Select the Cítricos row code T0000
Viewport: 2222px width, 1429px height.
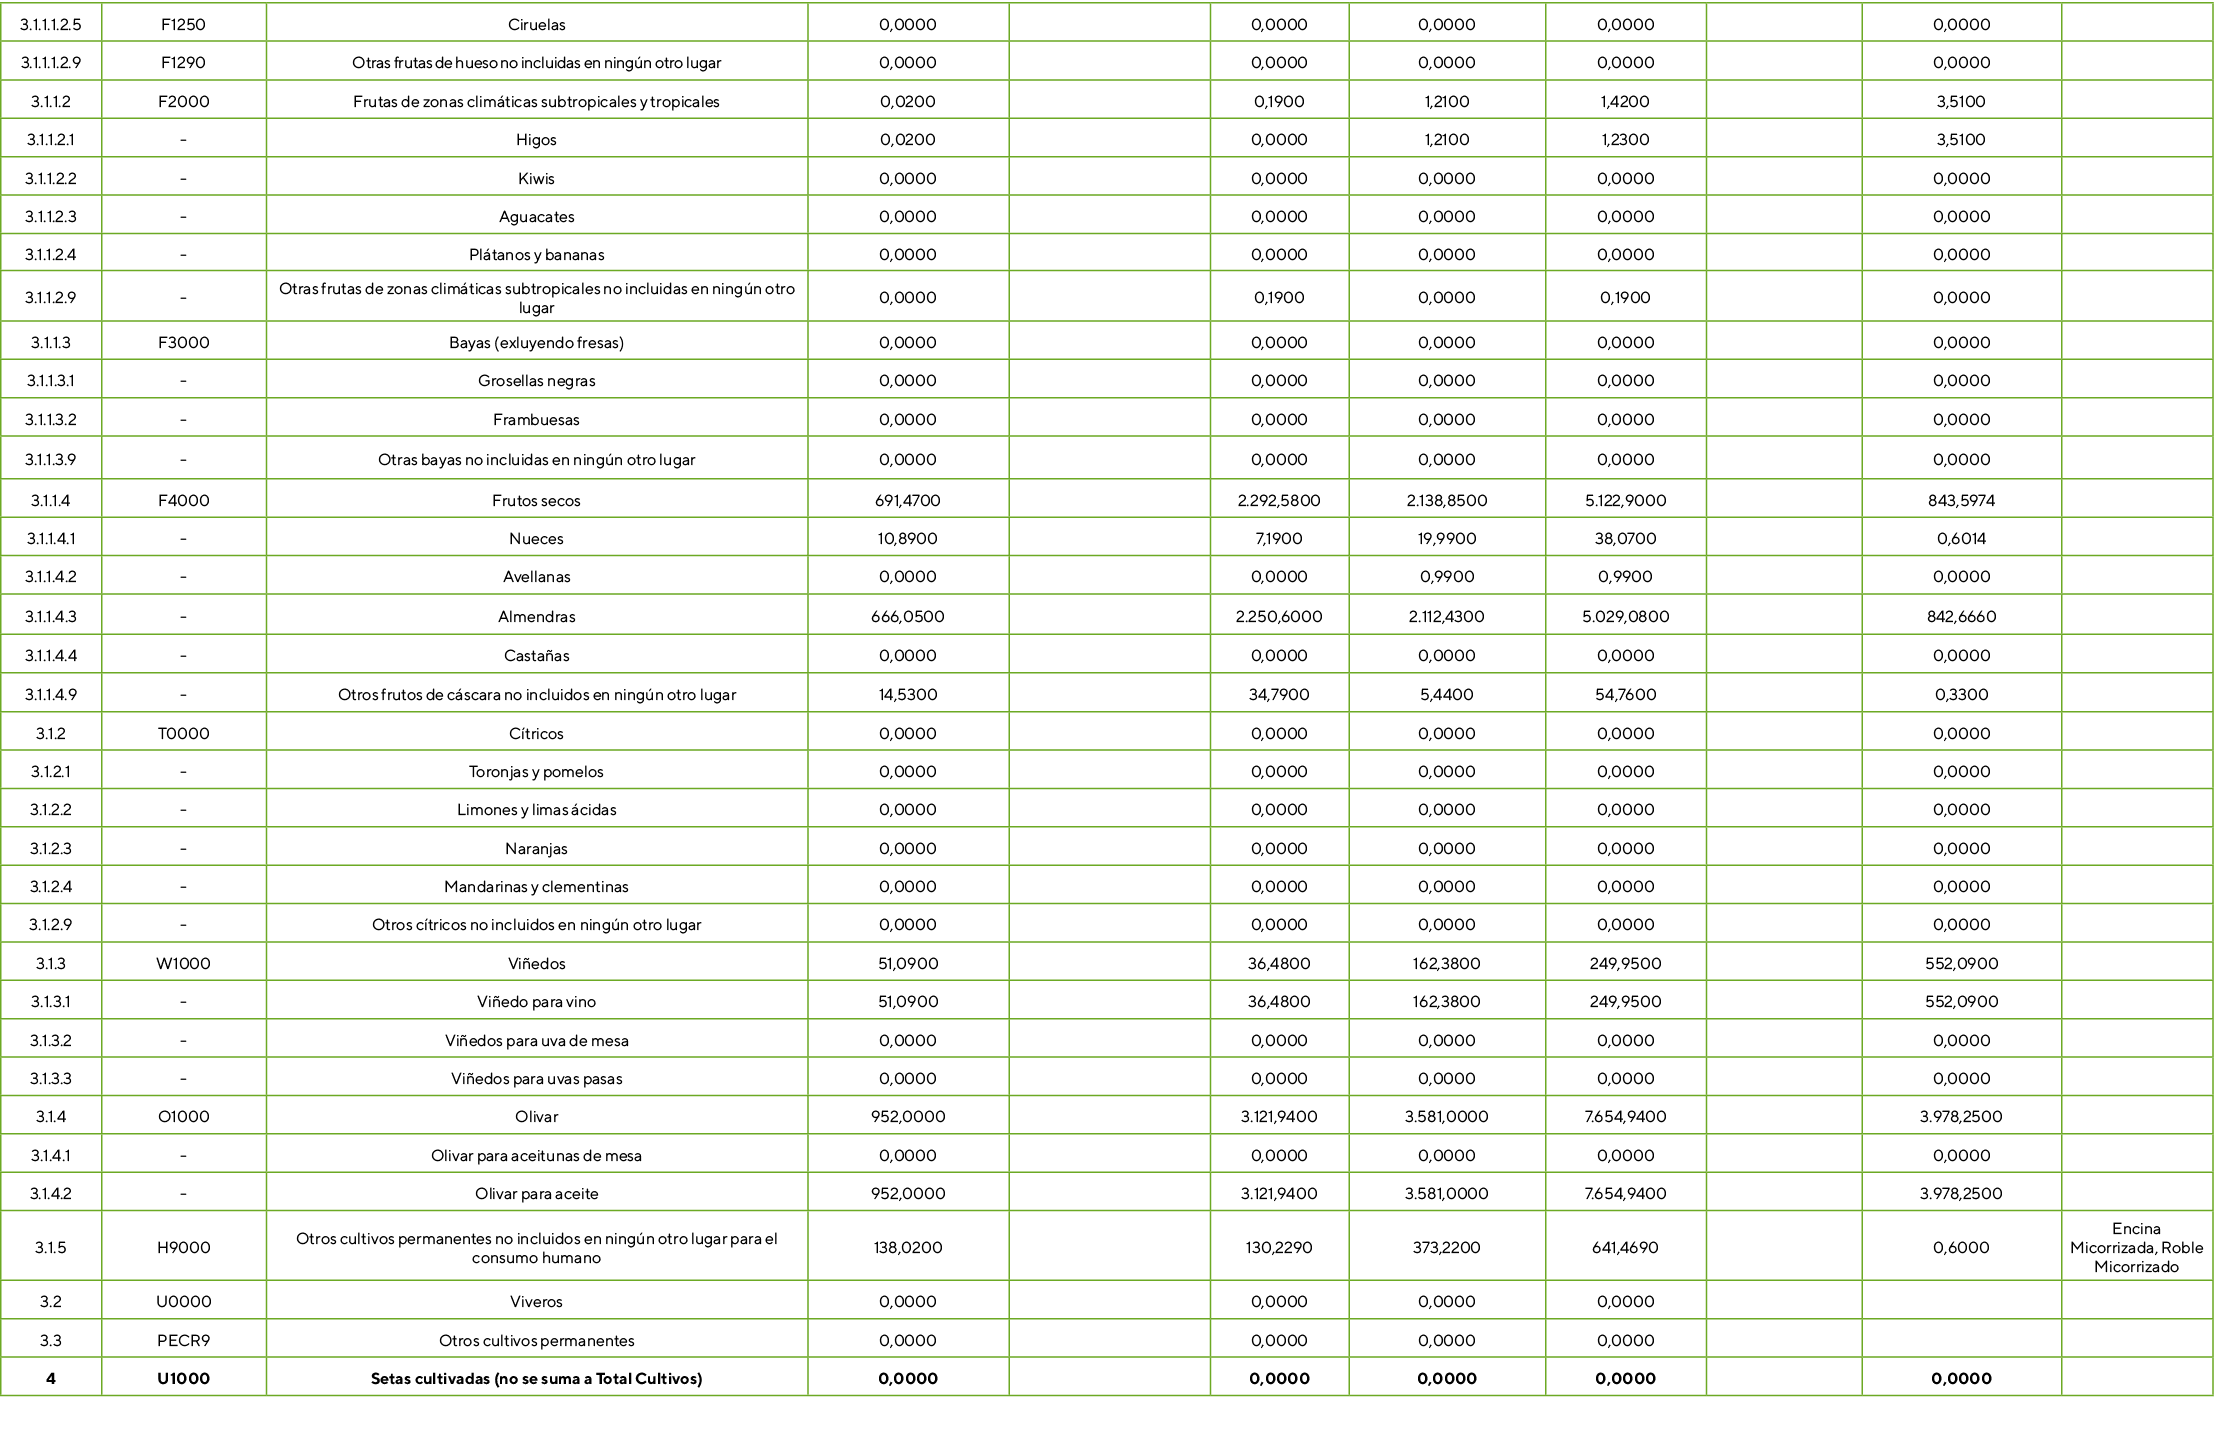(x=185, y=732)
